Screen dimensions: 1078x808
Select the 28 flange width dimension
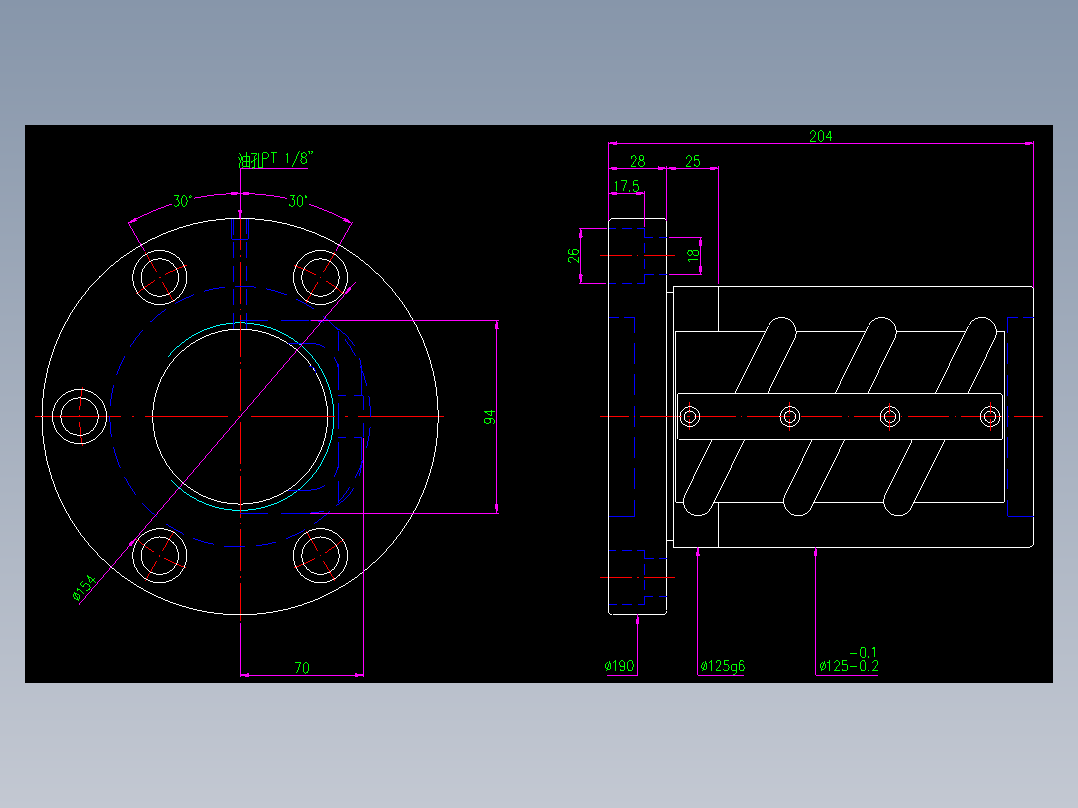tap(637, 161)
